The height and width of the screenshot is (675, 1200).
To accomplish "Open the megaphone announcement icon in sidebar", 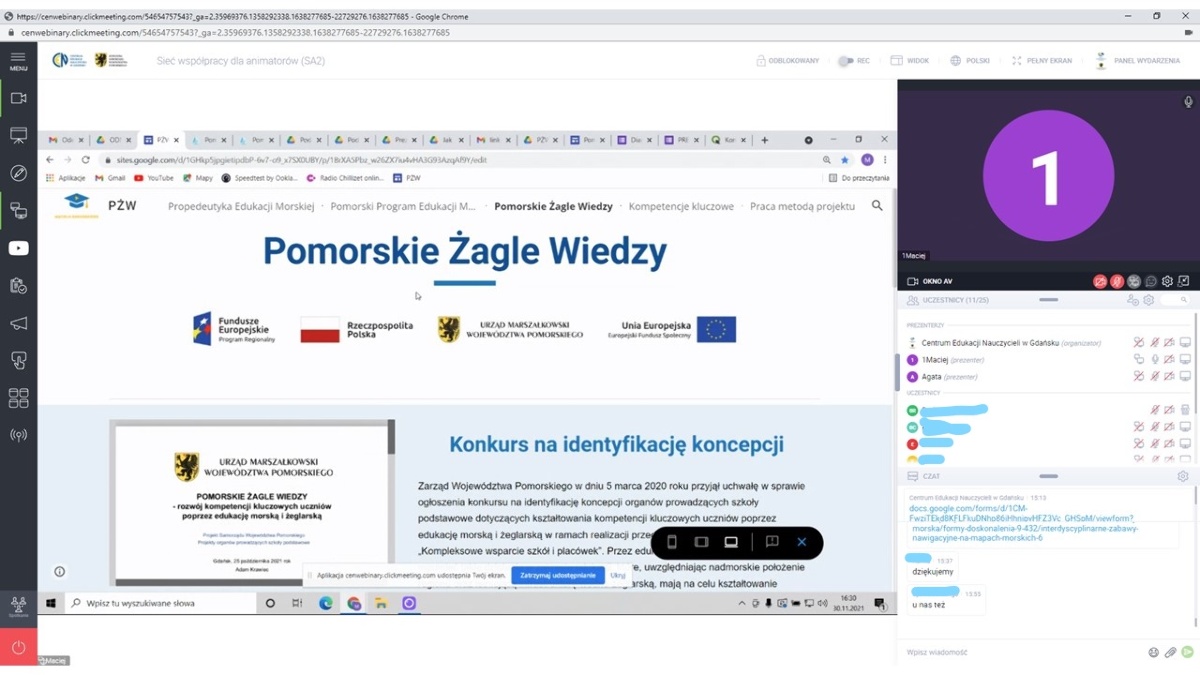I will pyautogui.click(x=18, y=322).
